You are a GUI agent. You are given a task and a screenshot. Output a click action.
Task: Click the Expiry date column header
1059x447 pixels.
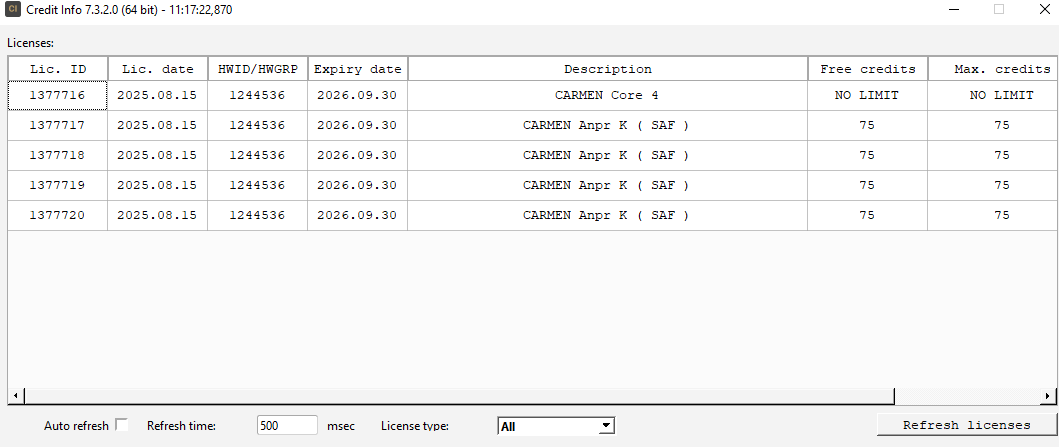pos(357,69)
